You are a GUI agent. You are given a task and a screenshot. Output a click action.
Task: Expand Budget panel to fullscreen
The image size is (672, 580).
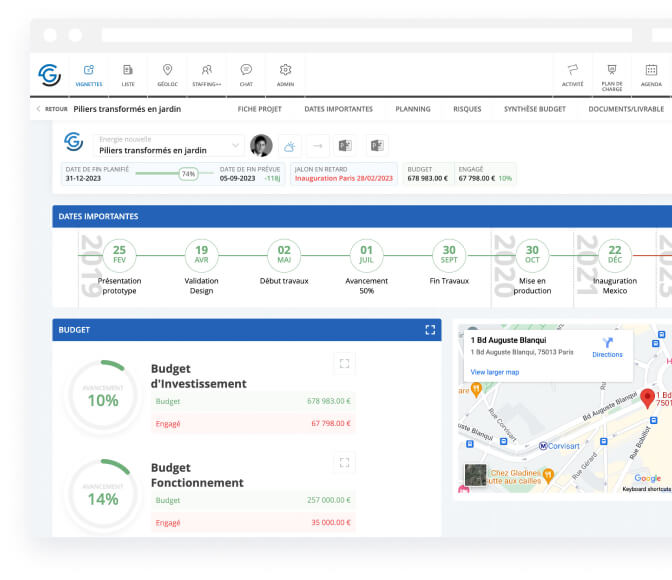pyautogui.click(x=431, y=329)
